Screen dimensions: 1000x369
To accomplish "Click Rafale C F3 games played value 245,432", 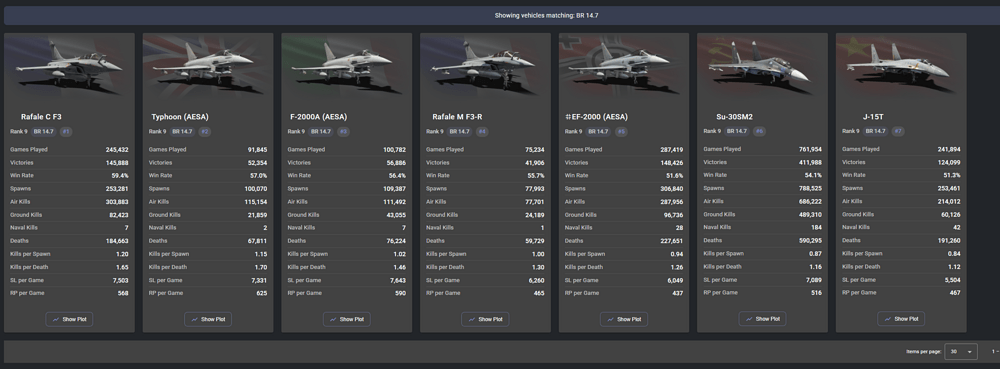I will pos(117,150).
